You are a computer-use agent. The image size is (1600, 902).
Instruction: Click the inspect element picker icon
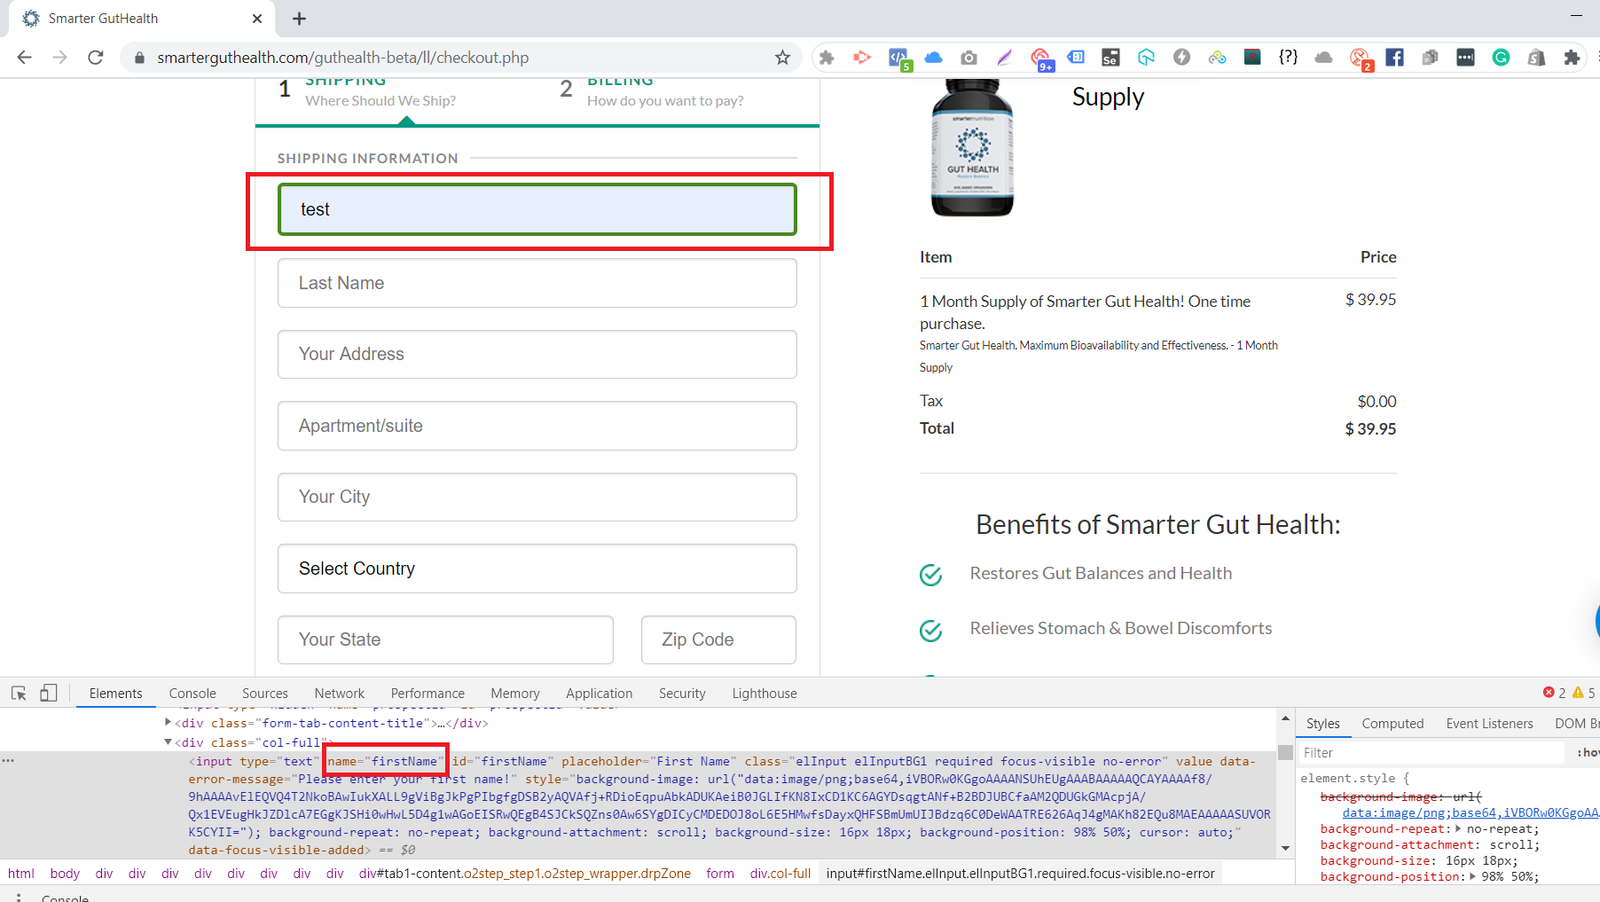point(19,693)
